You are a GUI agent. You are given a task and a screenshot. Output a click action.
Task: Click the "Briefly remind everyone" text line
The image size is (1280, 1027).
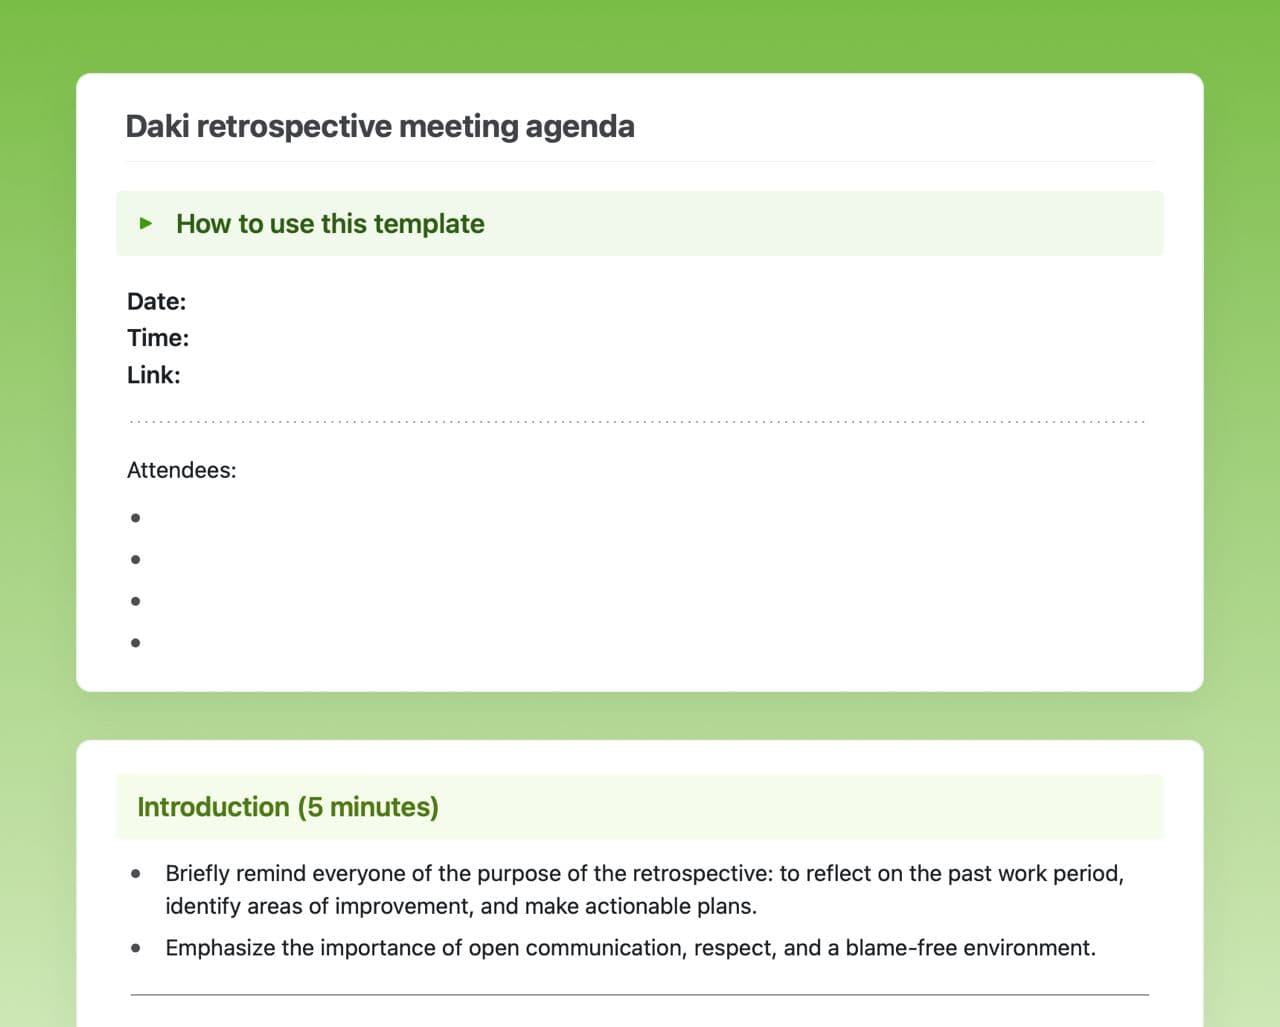tap(644, 874)
